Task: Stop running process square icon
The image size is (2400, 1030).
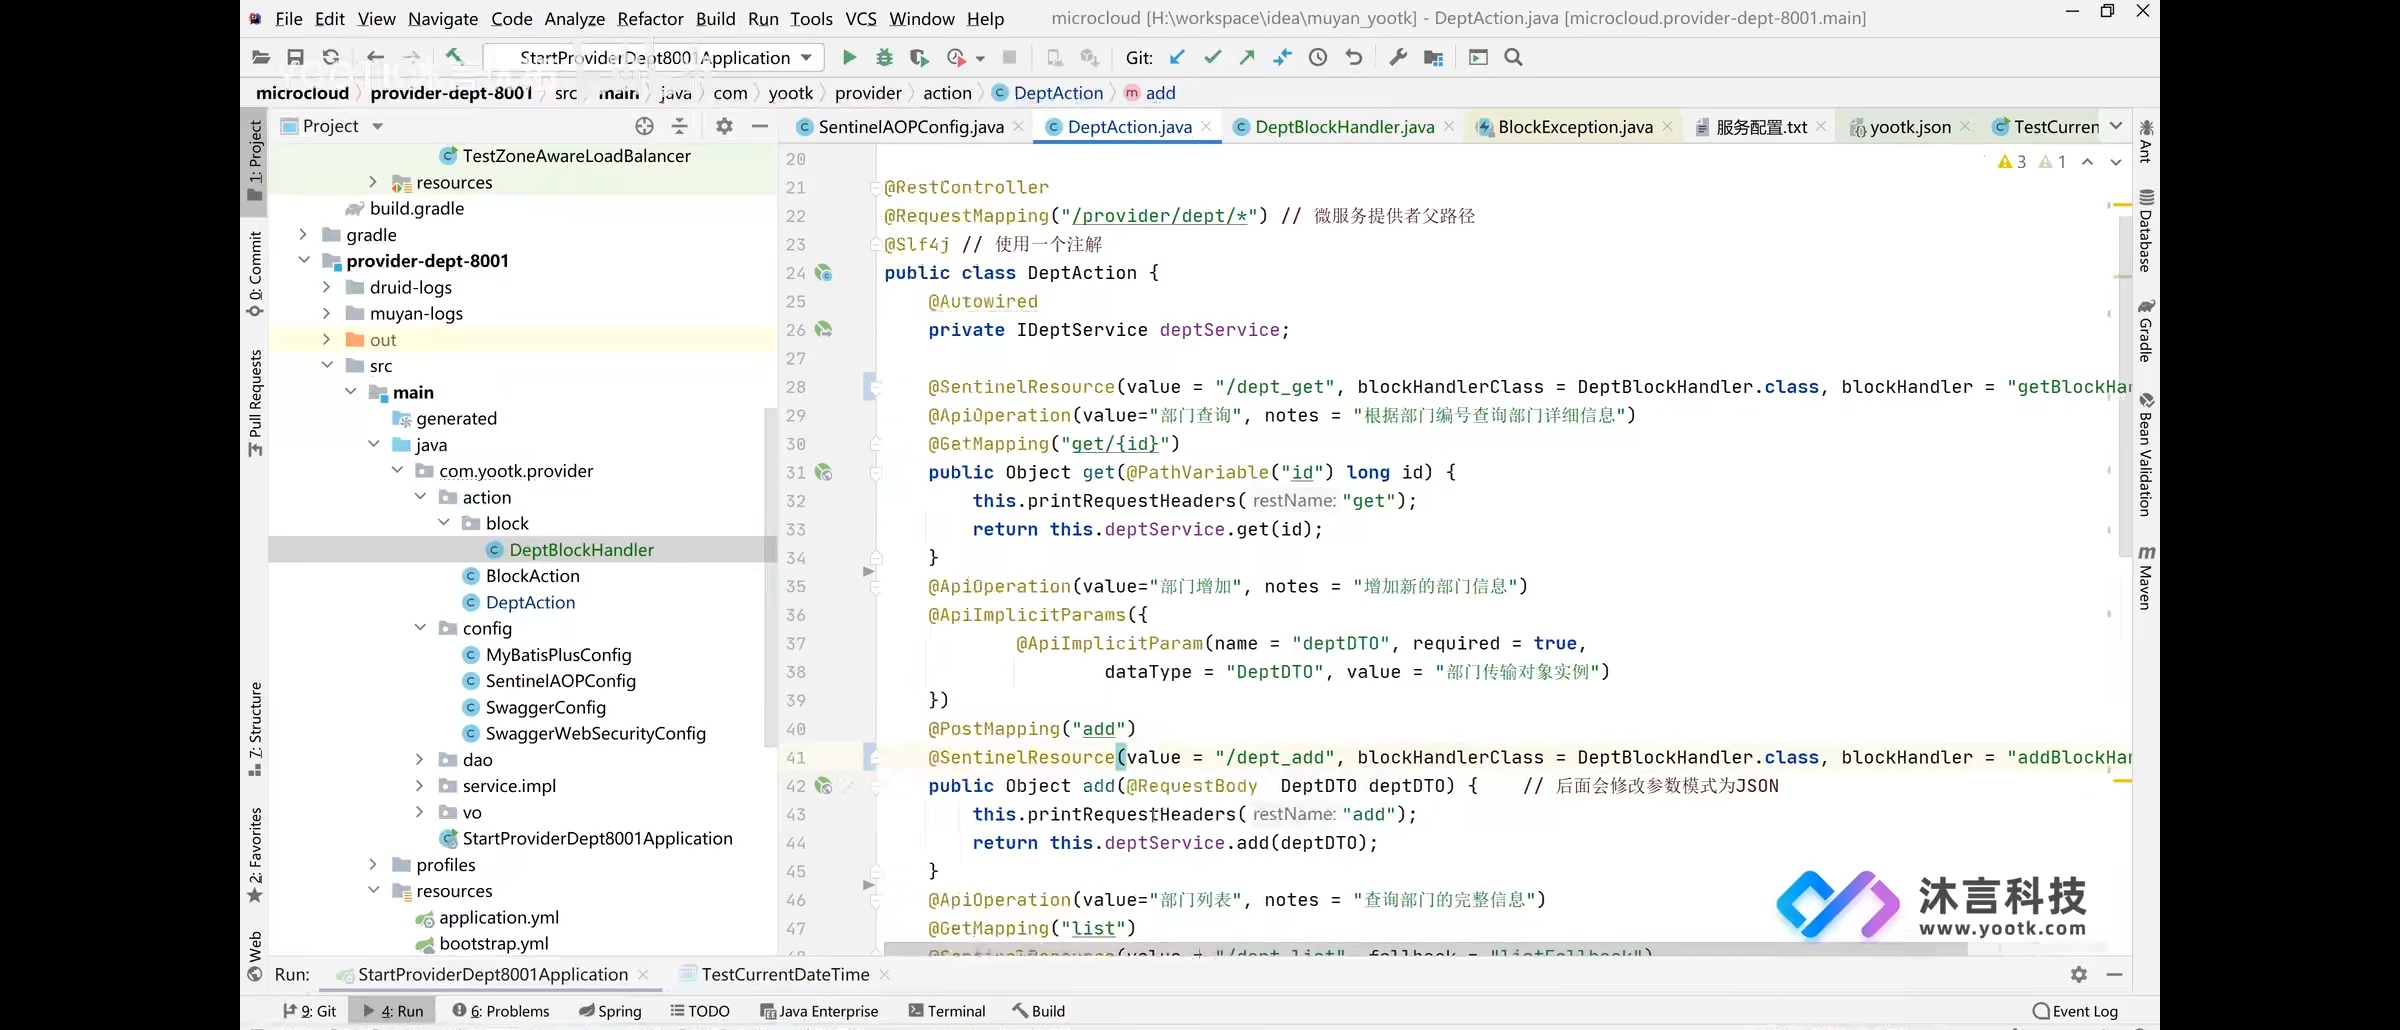Action: (1009, 58)
